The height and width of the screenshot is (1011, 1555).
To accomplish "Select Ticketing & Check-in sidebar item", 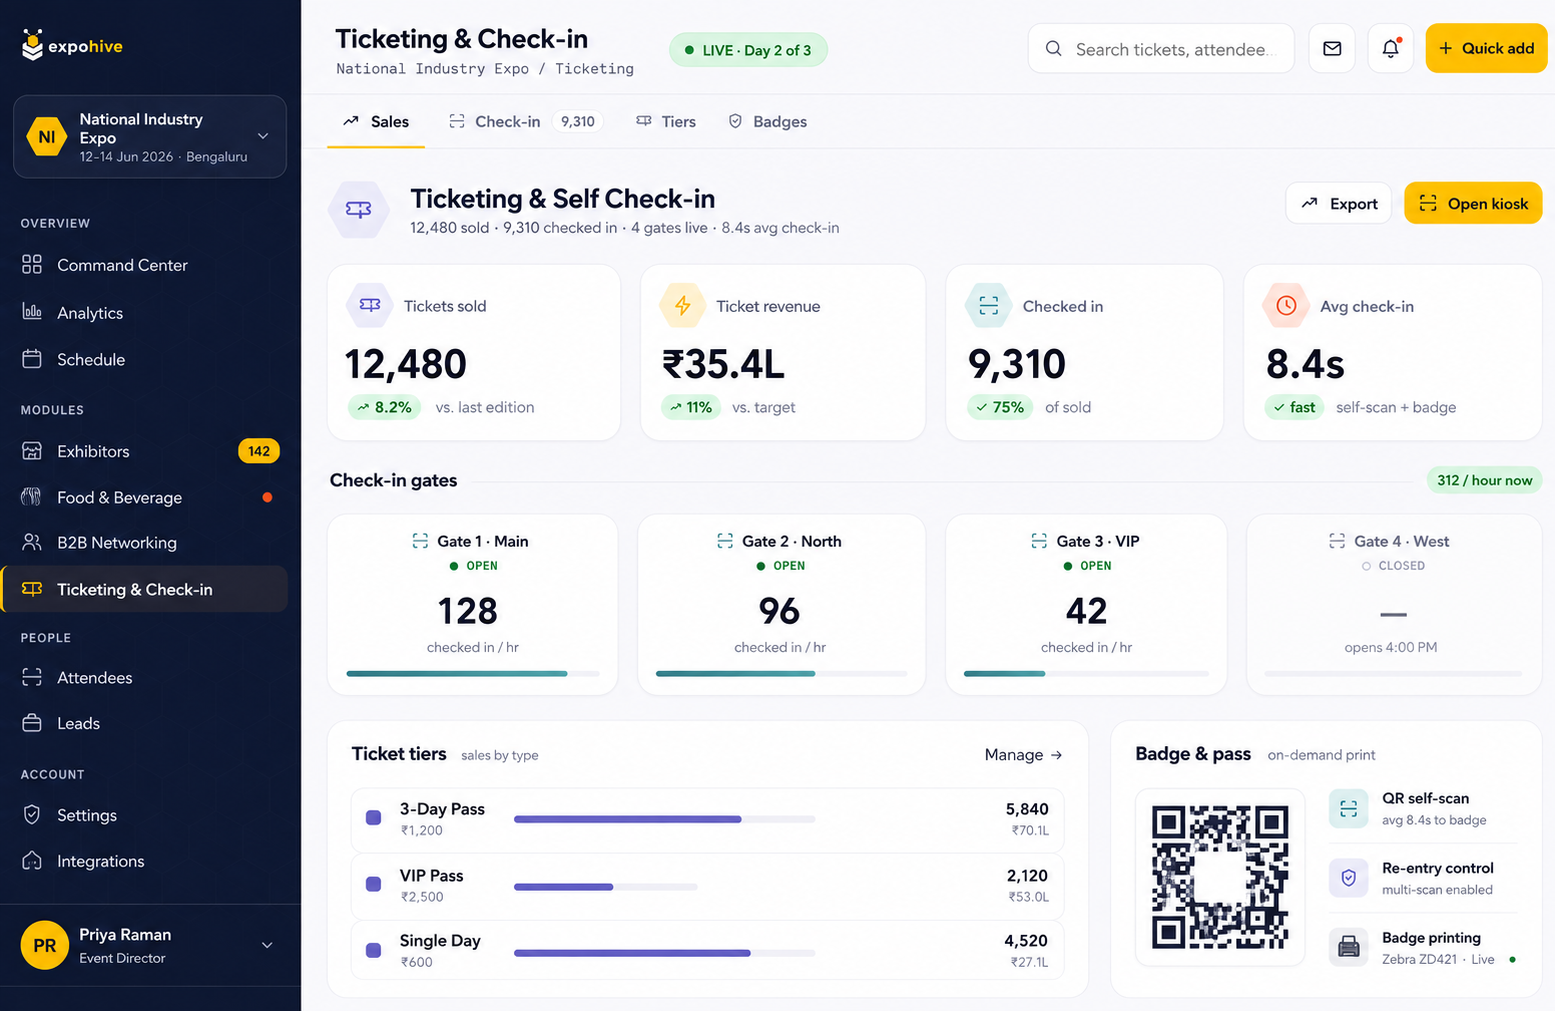I will tap(144, 589).
